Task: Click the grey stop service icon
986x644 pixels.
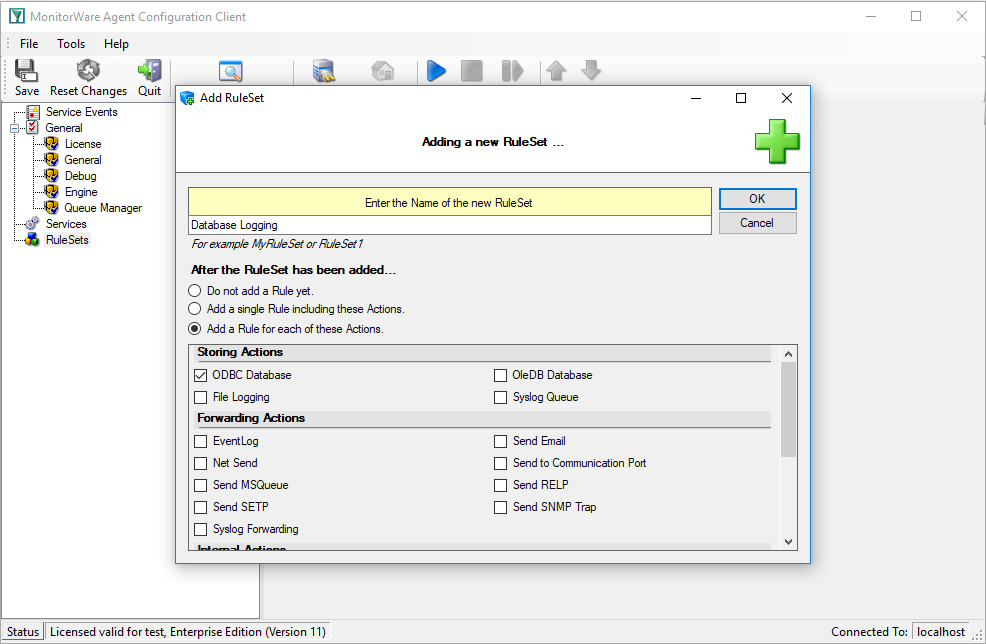Action: click(472, 71)
